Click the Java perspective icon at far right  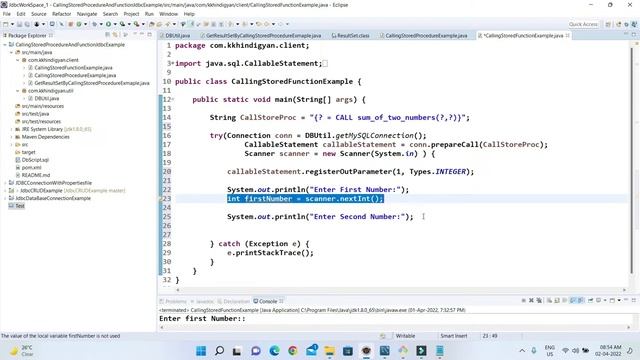634,24
